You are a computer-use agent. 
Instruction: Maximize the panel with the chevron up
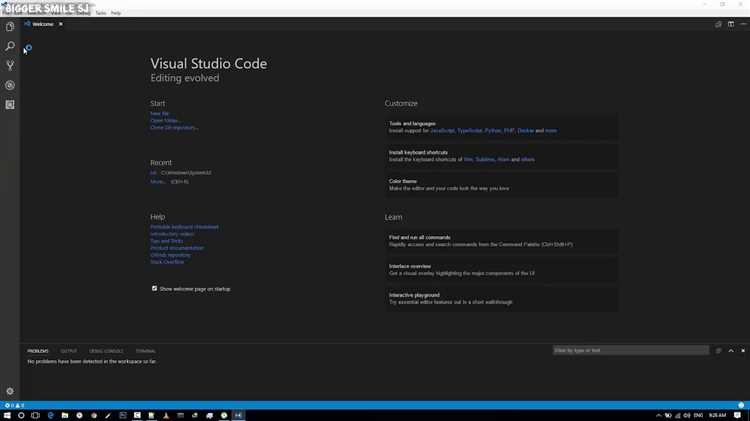click(x=731, y=351)
